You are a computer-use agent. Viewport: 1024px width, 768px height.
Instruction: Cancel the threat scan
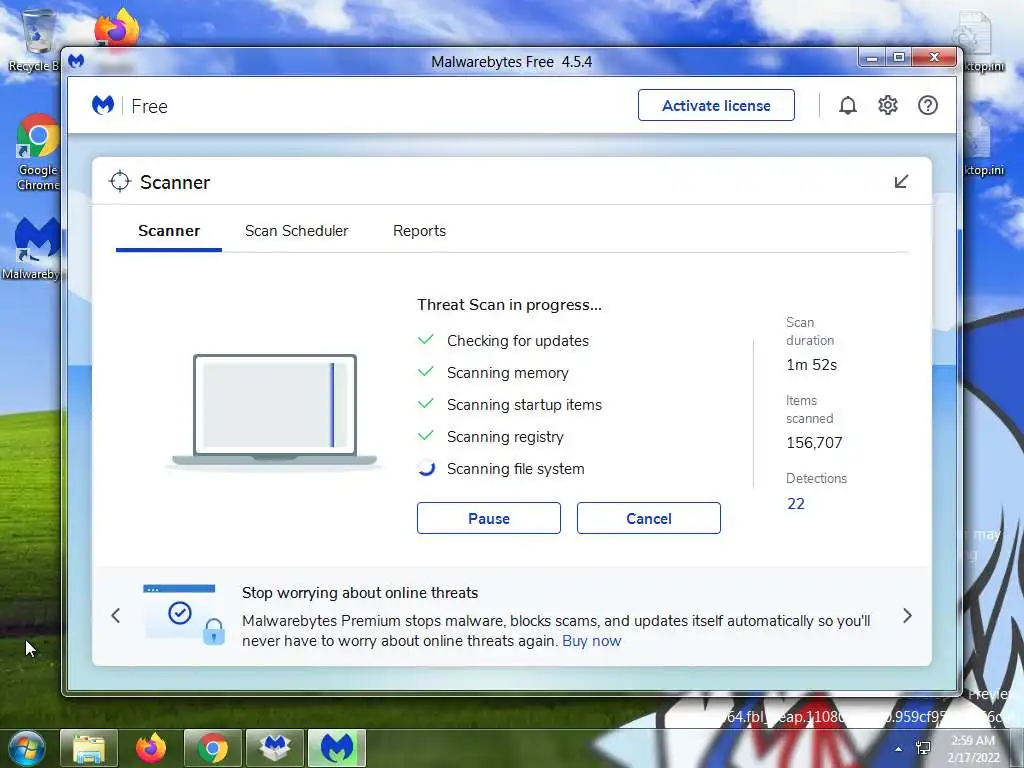point(648,518)
